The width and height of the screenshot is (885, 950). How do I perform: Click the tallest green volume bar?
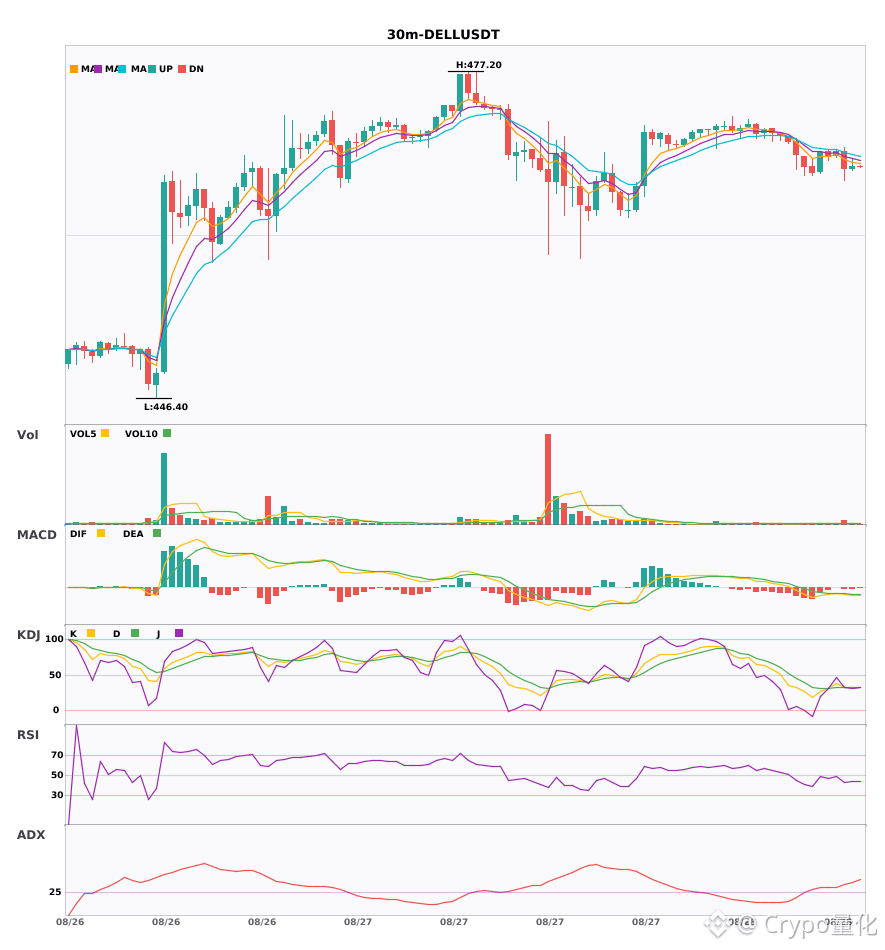164,489
